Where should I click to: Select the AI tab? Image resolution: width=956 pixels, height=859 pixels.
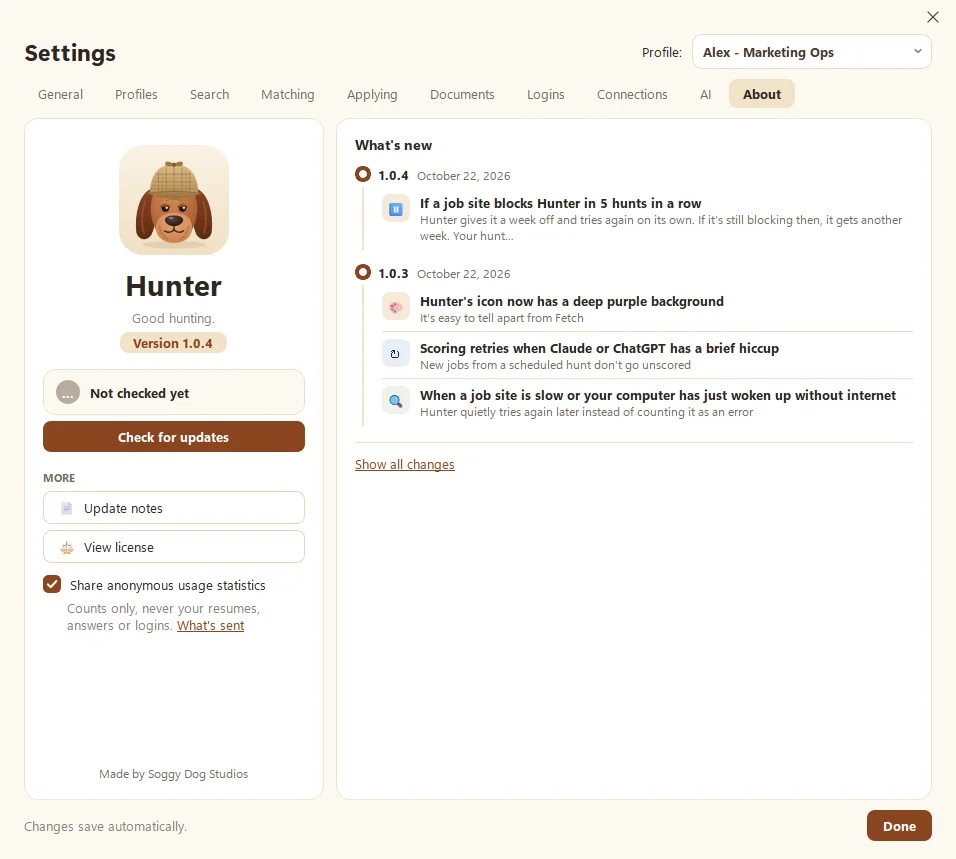pos(705,94)
